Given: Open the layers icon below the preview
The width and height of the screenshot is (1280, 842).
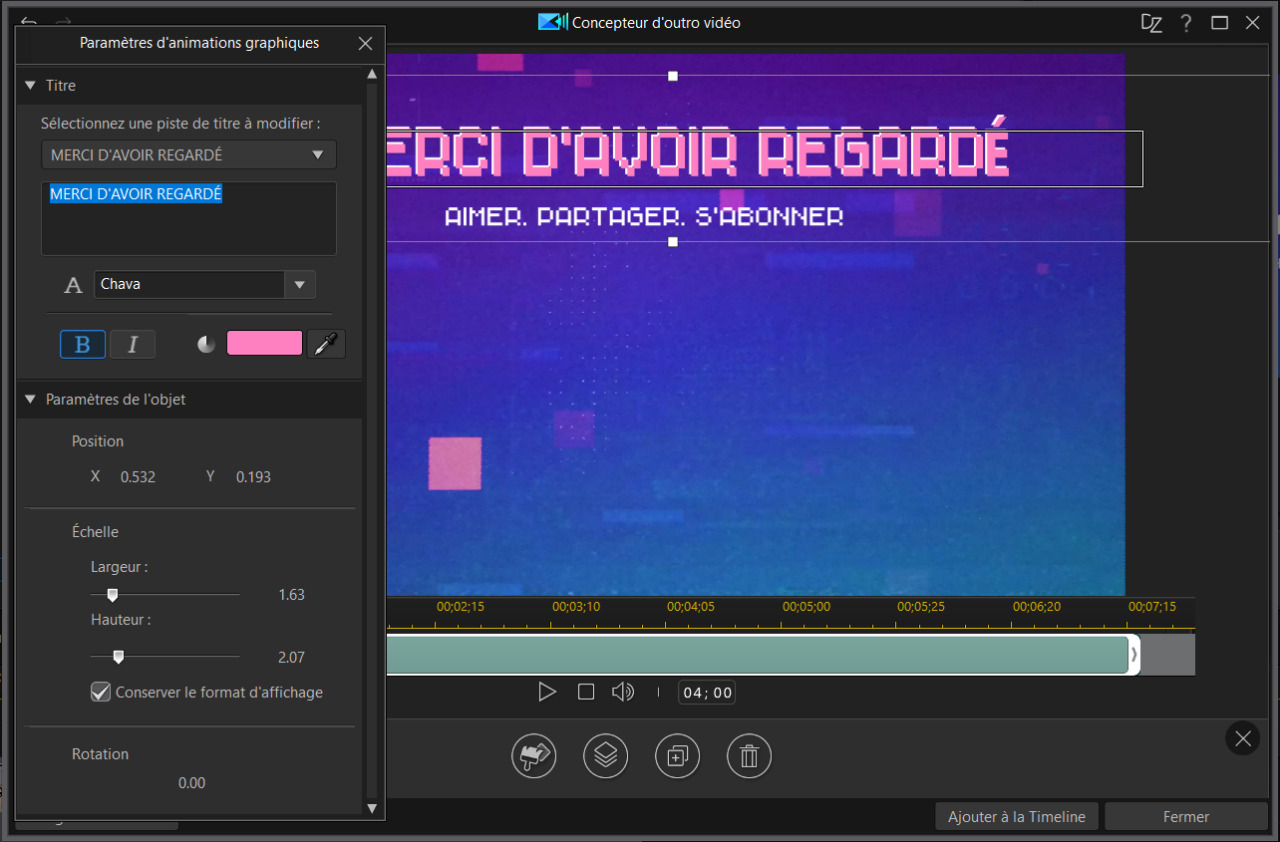Looking at the screenshot, I should tap(605, 756).
